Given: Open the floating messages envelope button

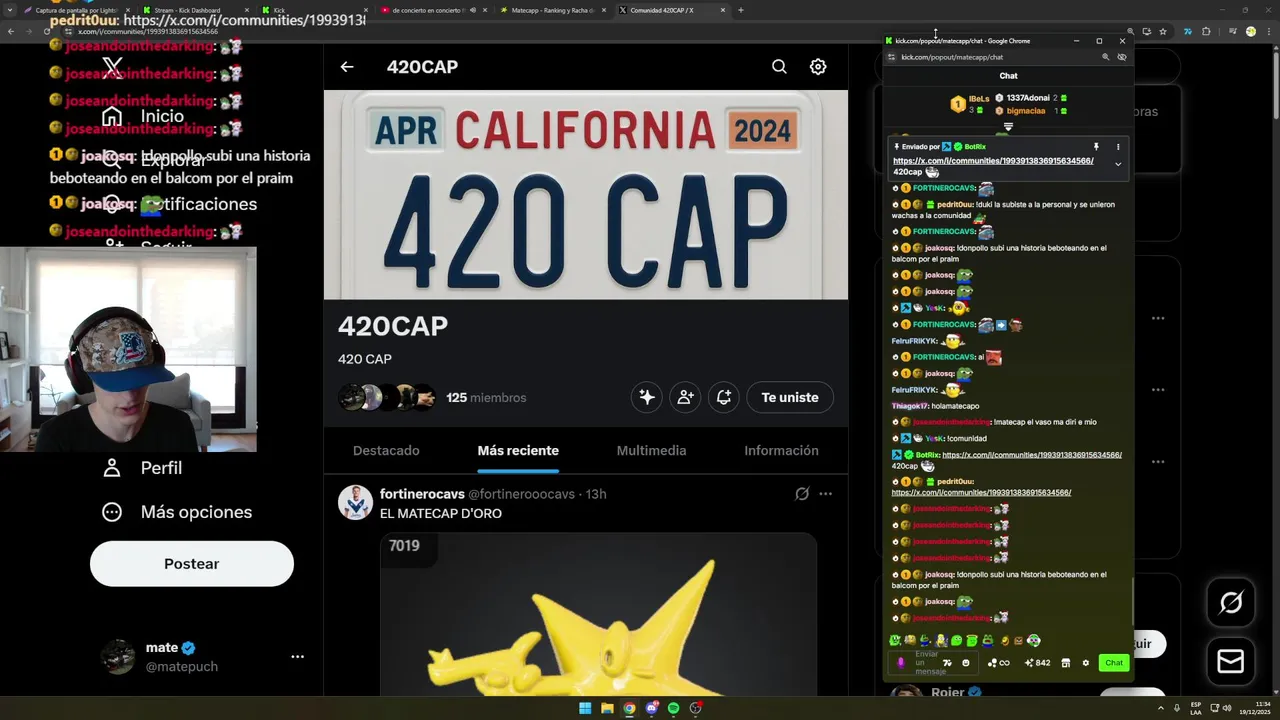Looking at the screenshot, I should coord(1231,661).
